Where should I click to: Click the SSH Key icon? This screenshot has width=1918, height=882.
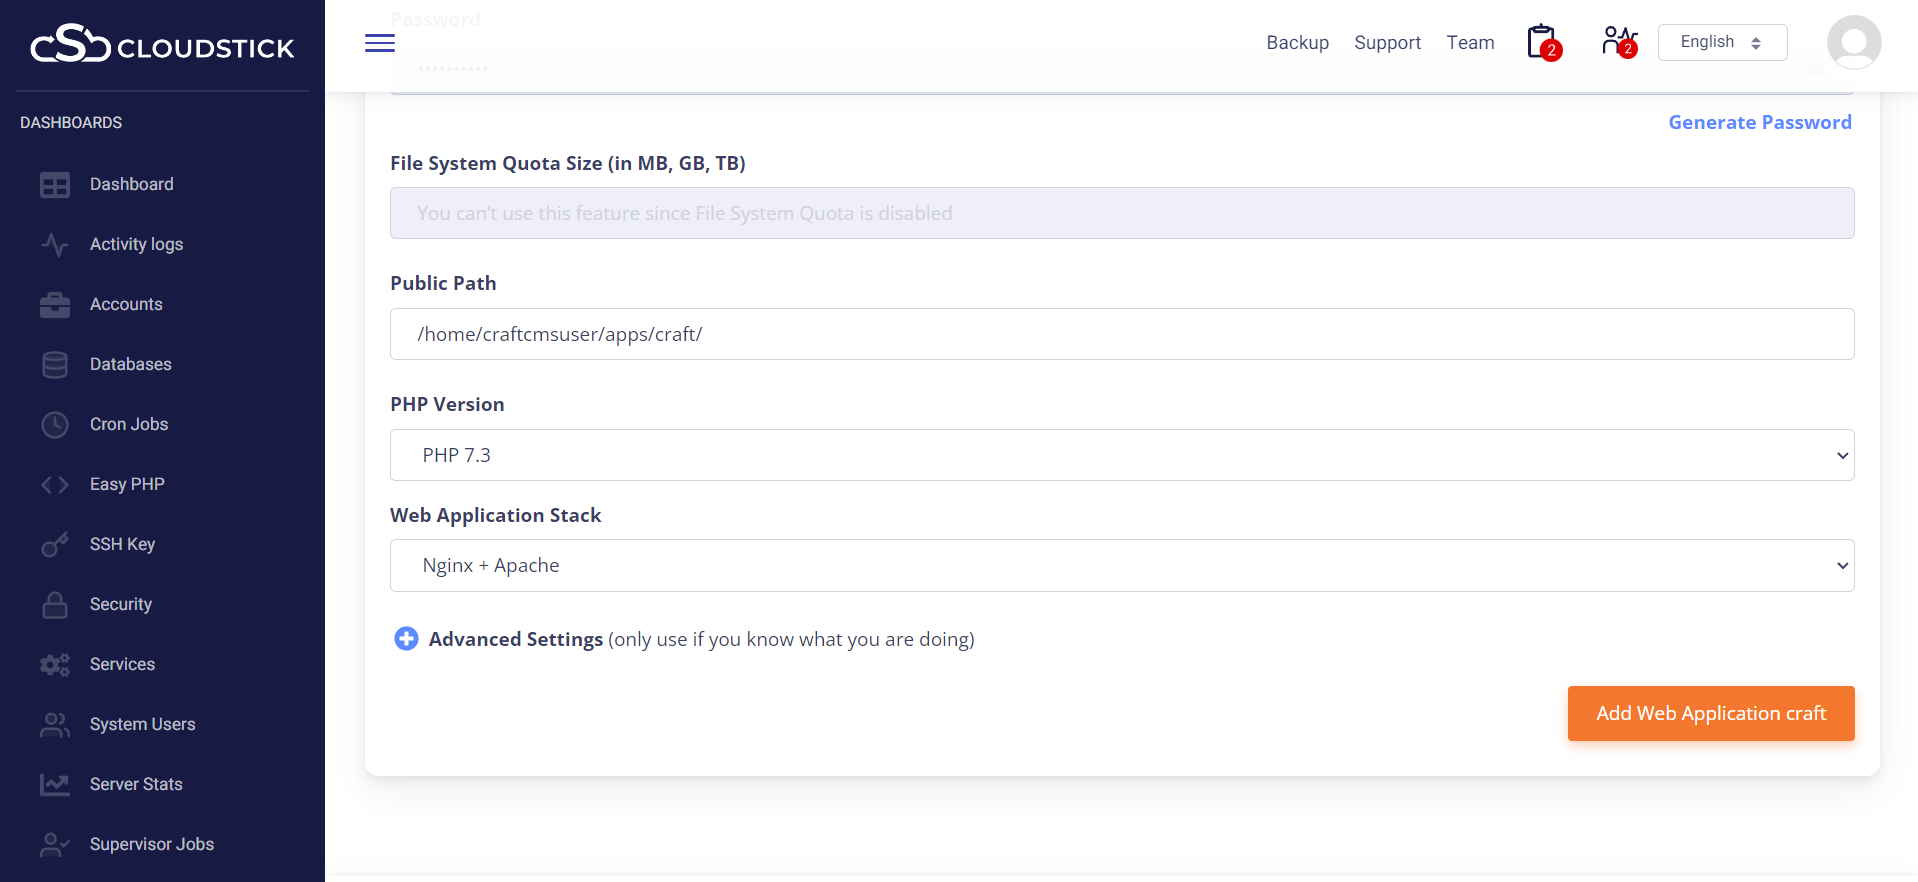(x=55, y=545)
